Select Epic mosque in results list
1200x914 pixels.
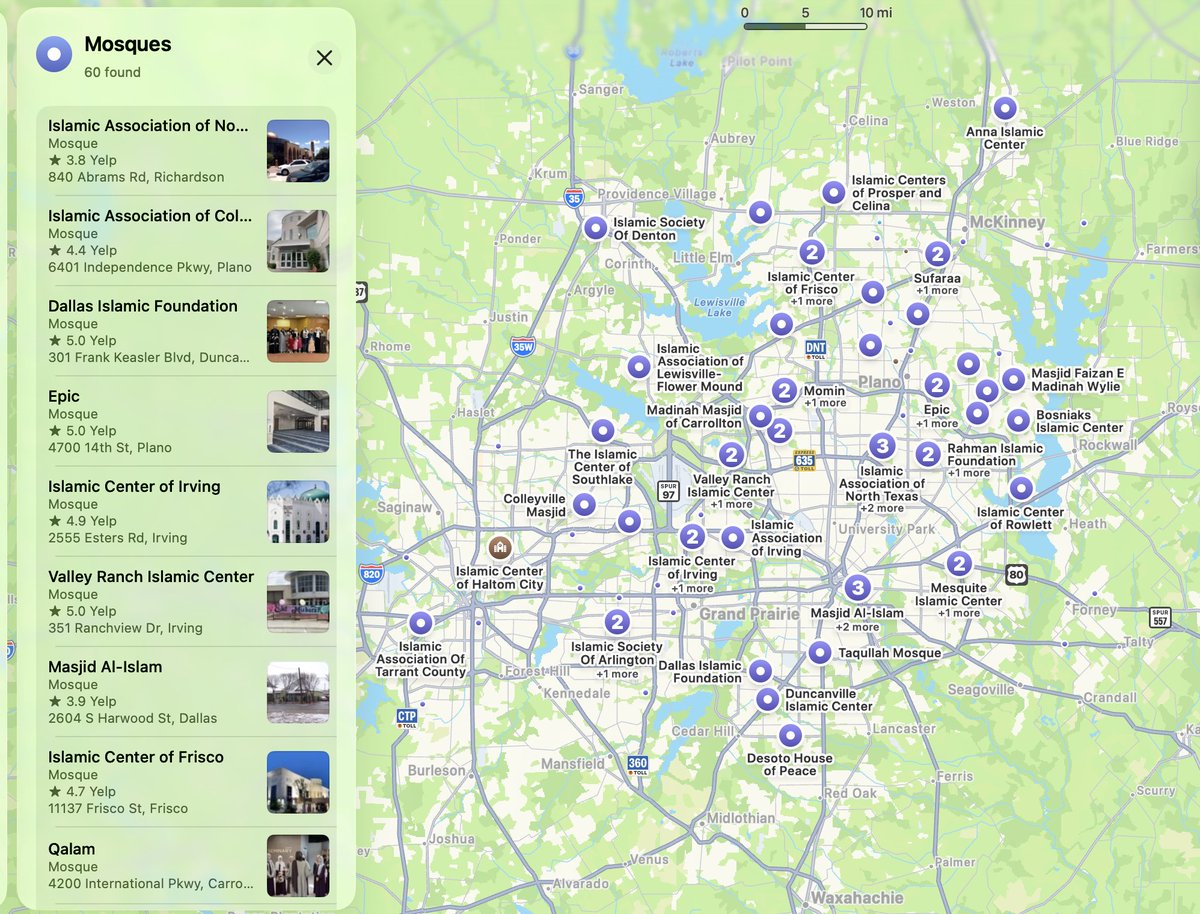[x=188, y=421]
